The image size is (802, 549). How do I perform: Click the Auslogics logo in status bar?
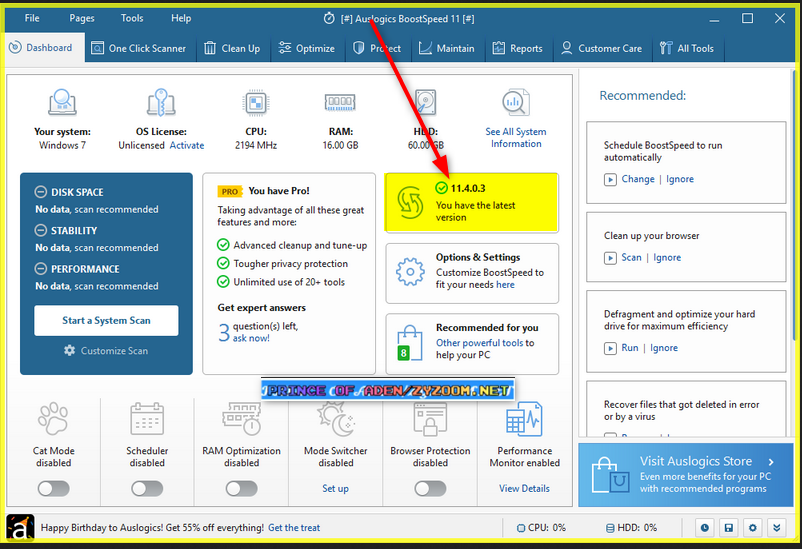[20, 528]
